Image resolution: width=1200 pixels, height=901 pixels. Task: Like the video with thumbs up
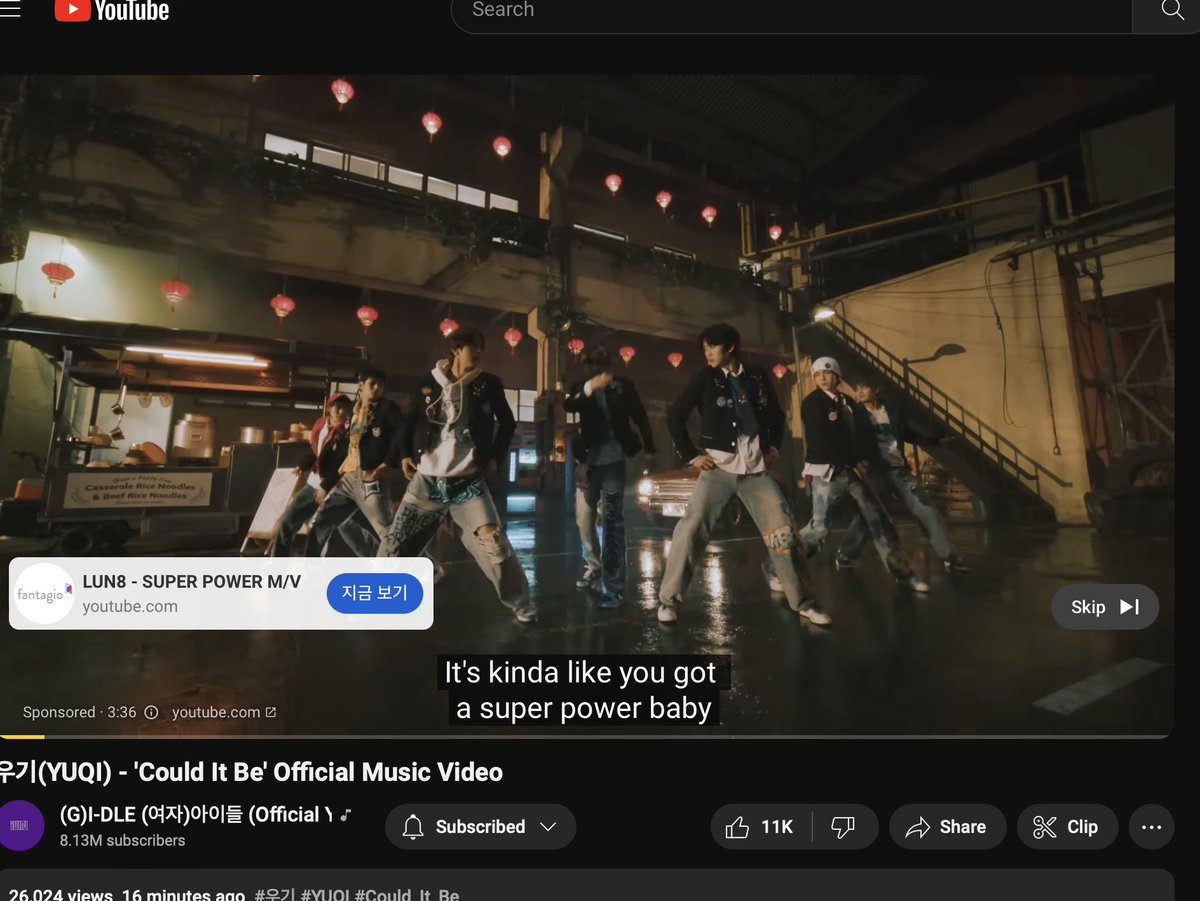coord(762,827)
